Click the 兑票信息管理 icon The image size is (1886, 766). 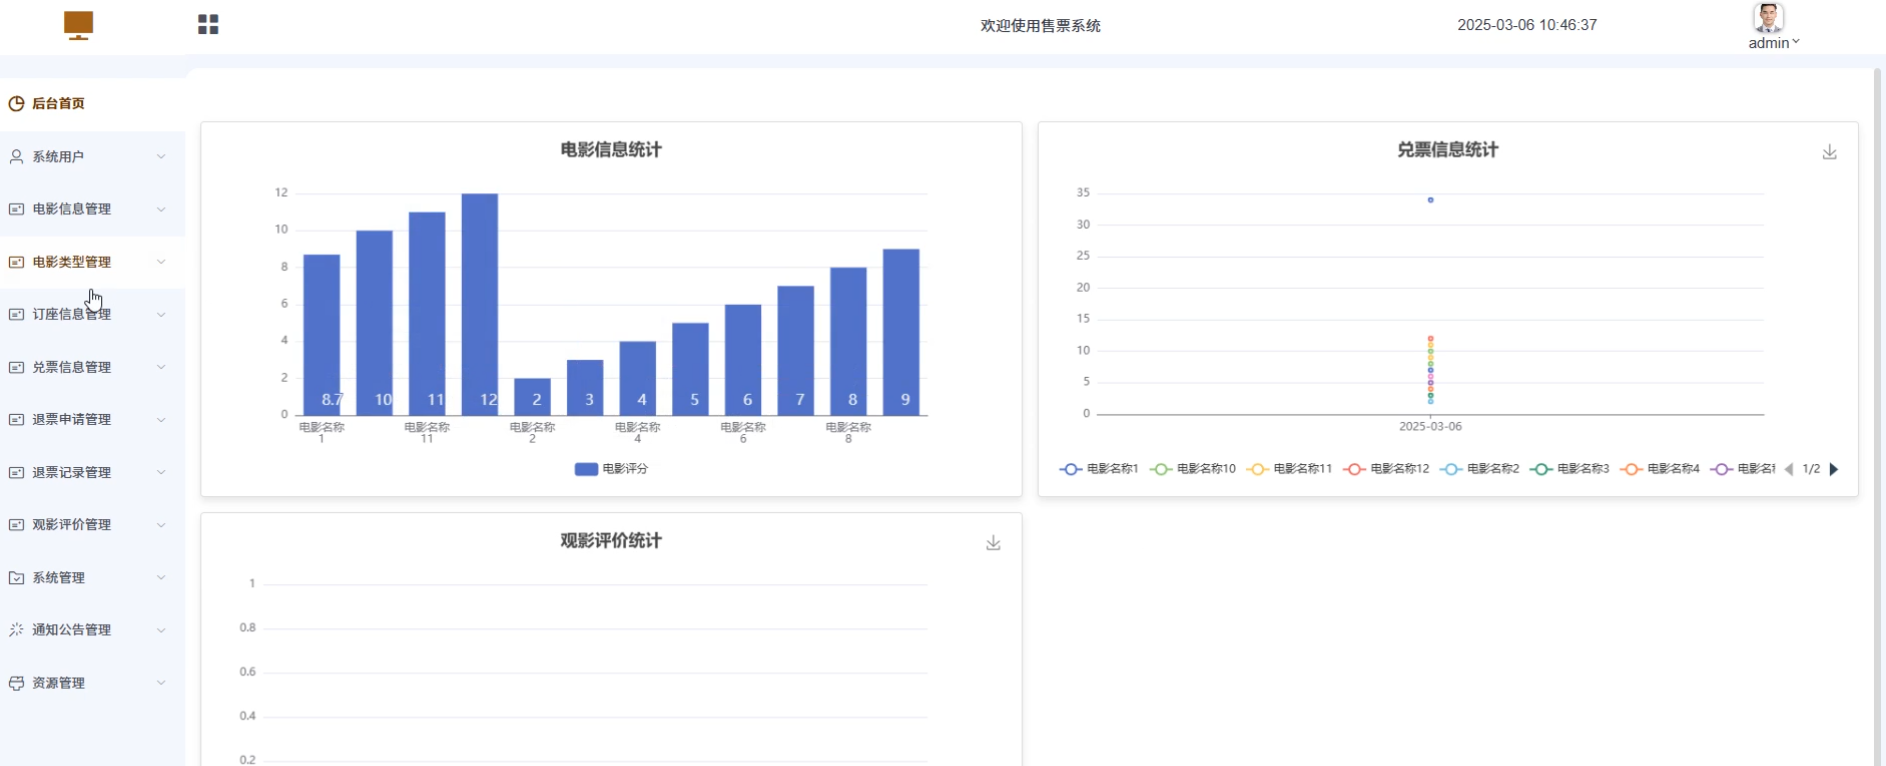pyautogui.click(x=16, y=367)
